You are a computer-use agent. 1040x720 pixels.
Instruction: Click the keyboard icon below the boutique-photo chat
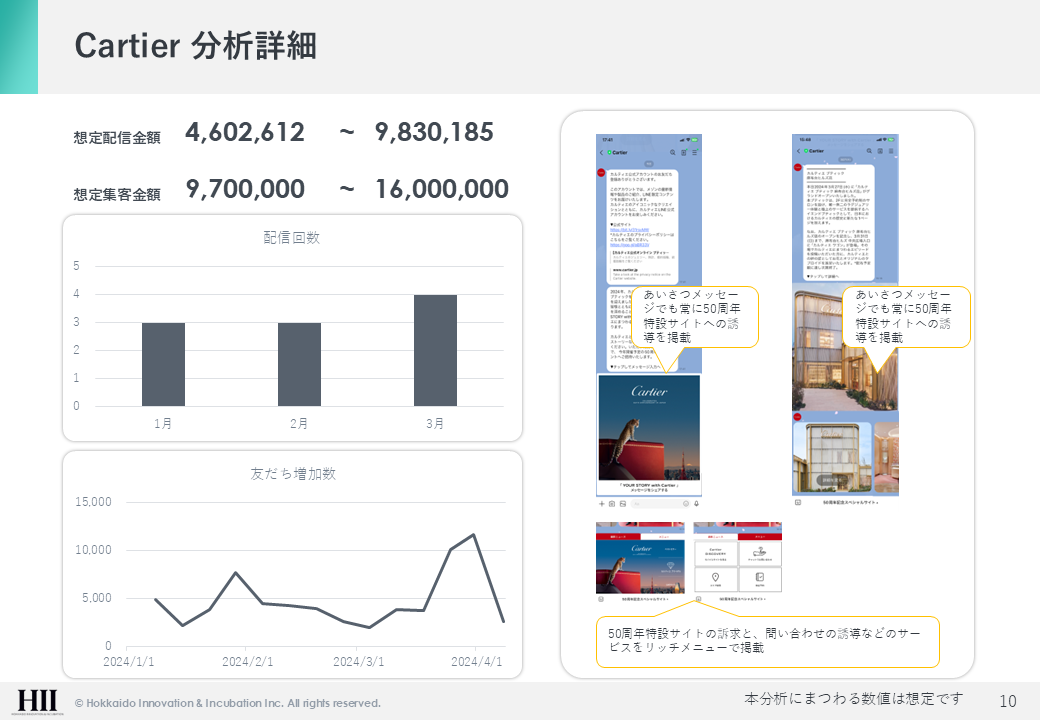(x=798, y=503)
